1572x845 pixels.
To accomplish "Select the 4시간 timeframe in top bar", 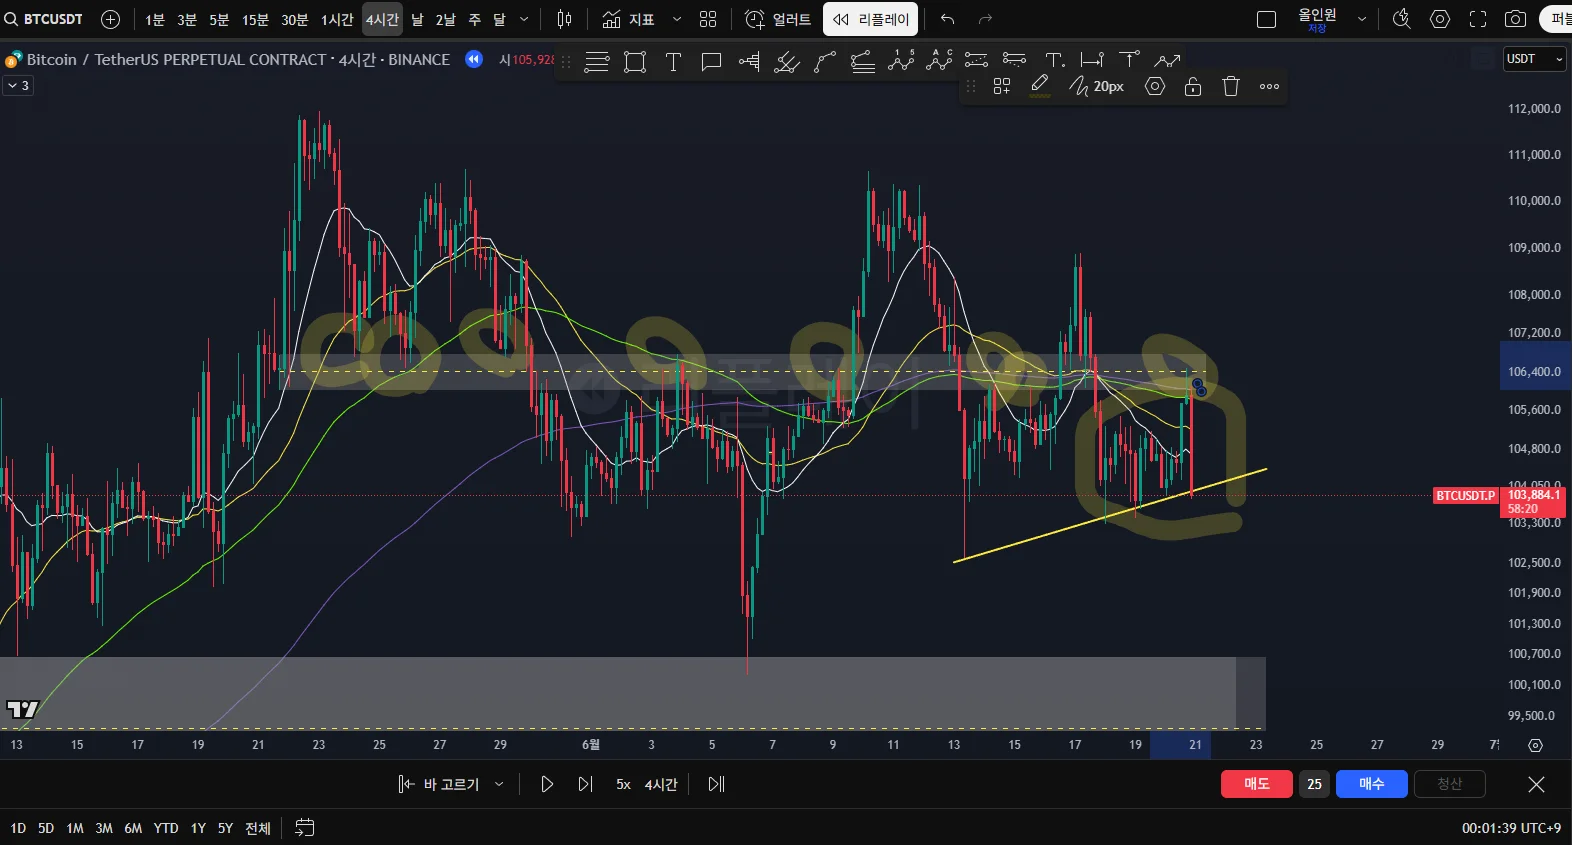I will [x=382, y=19].
